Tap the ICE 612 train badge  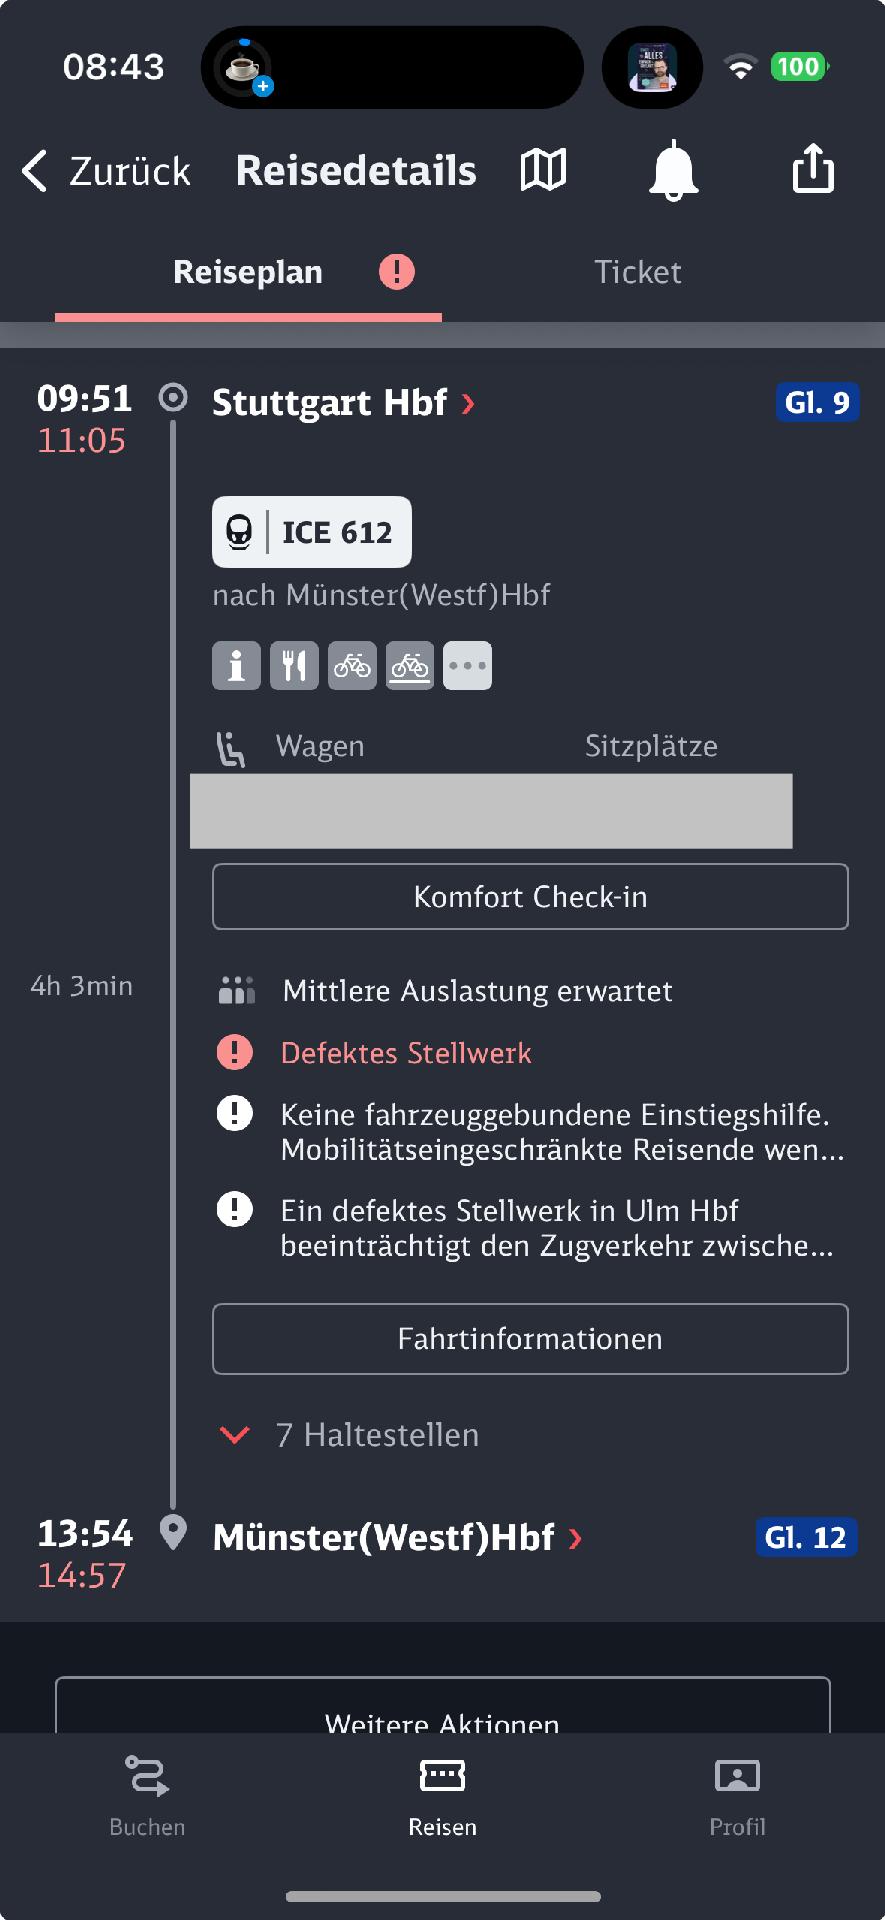(x=312, y=532)
